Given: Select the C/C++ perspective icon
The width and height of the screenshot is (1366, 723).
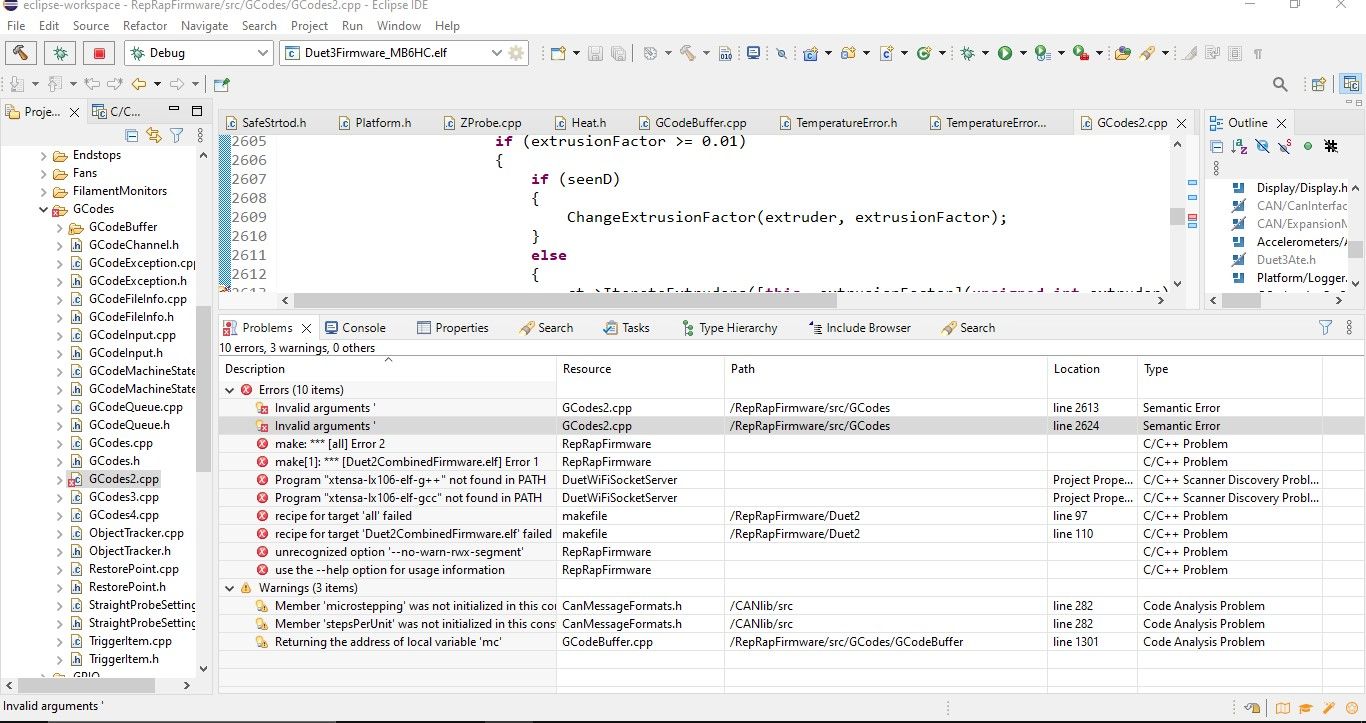Looking at the screenshot, I should (1351, 84).
